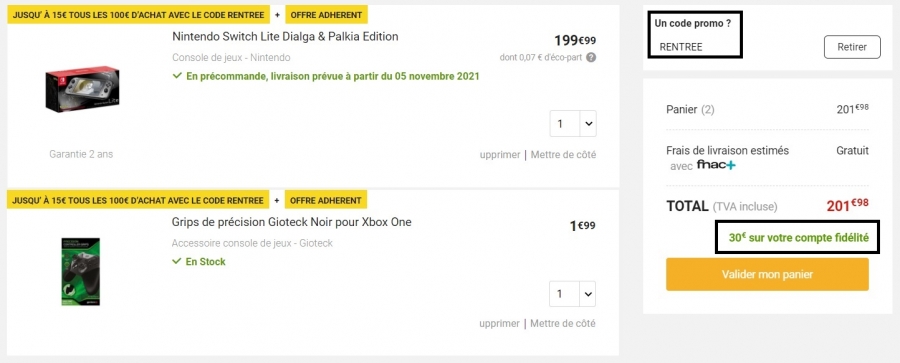Open the Gioteck grips quantity dropdown
900x363 pixels.
(572, 294)
